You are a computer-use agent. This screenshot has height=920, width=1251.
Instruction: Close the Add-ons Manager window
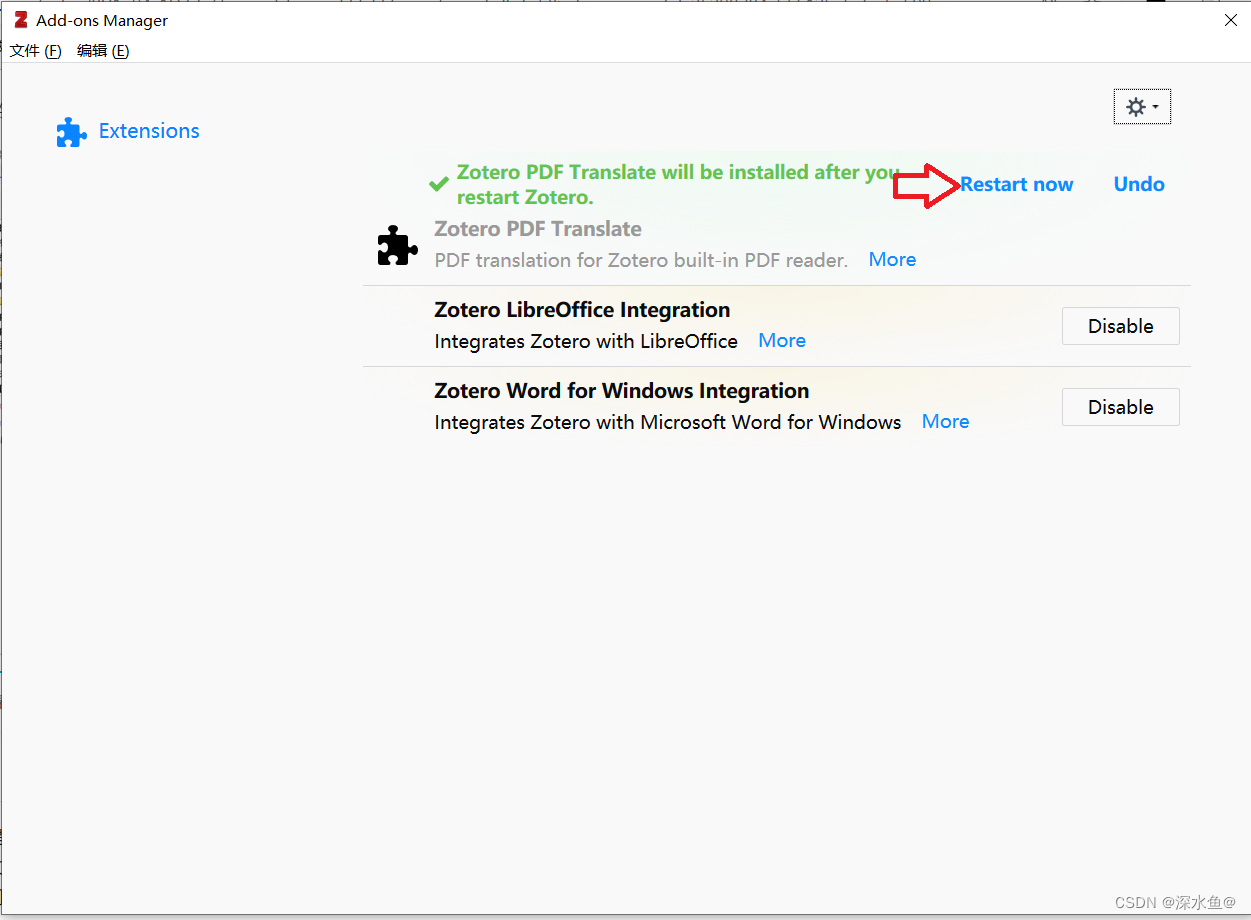(1231, 20)
